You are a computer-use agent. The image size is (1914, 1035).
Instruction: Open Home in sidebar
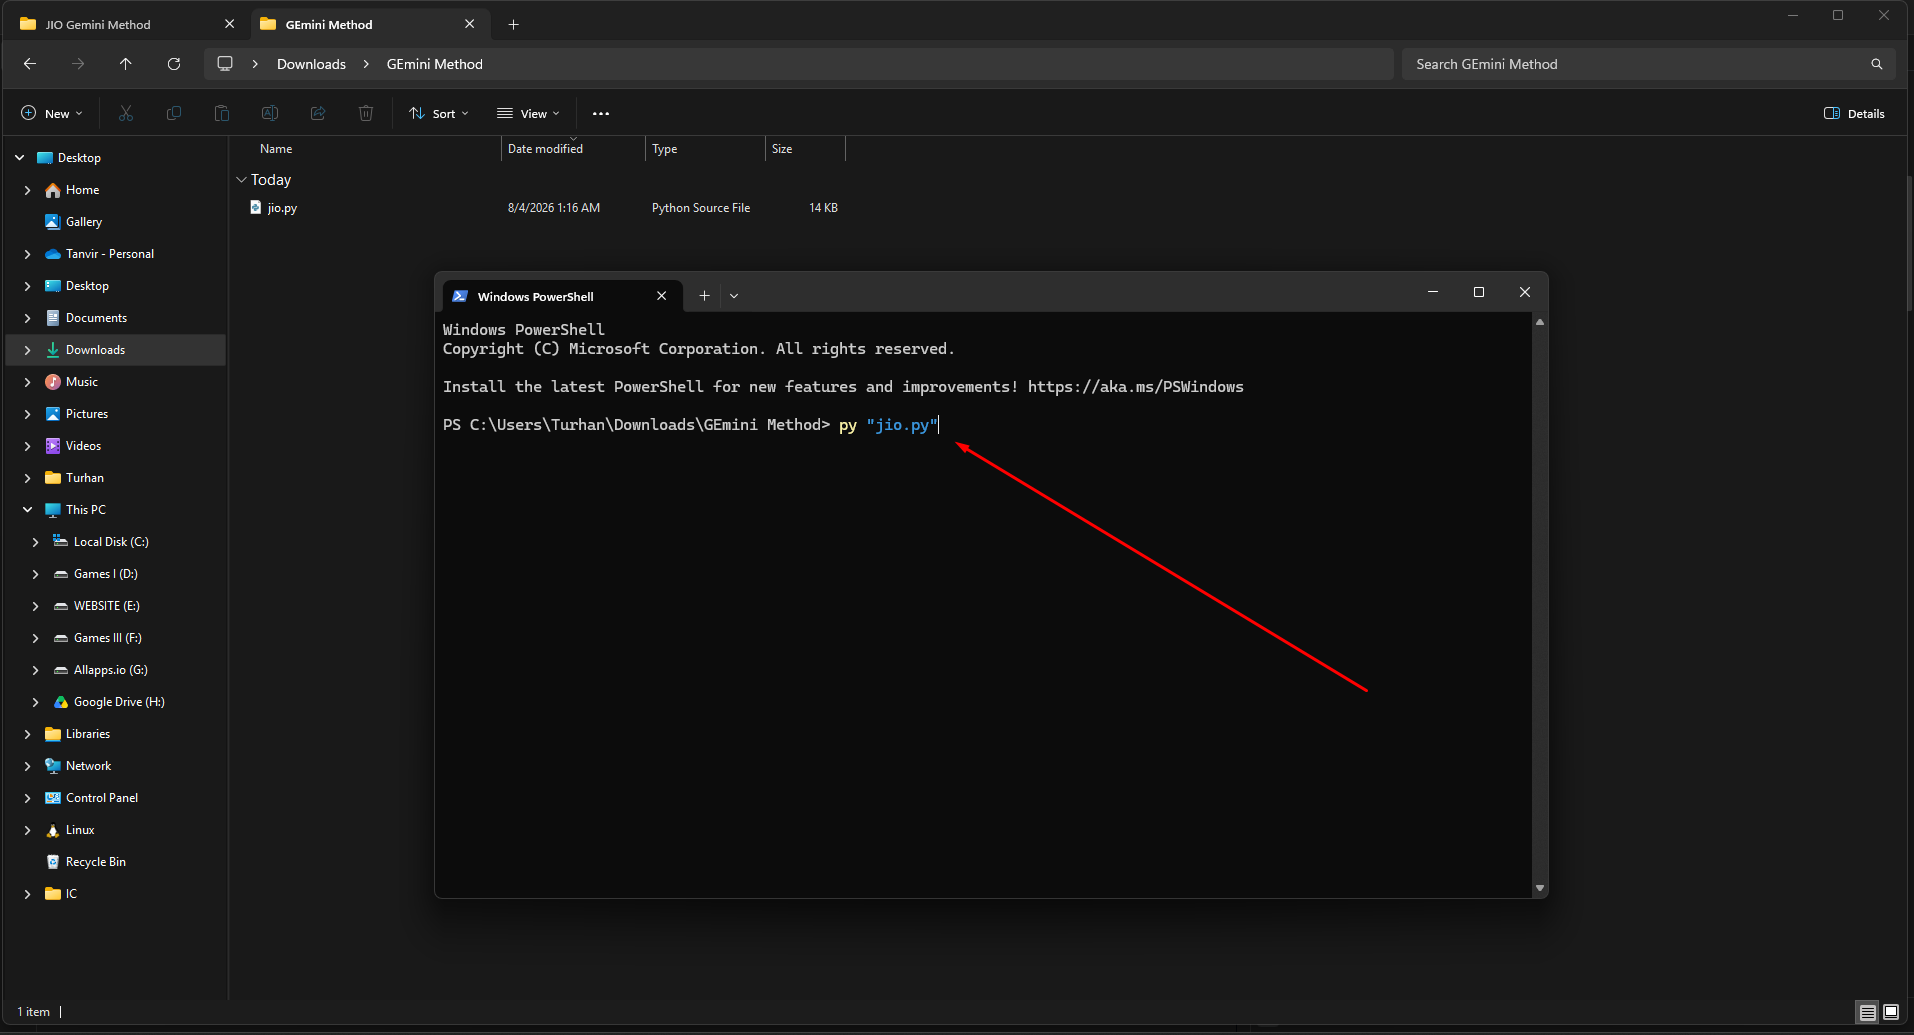click(82, 190)
